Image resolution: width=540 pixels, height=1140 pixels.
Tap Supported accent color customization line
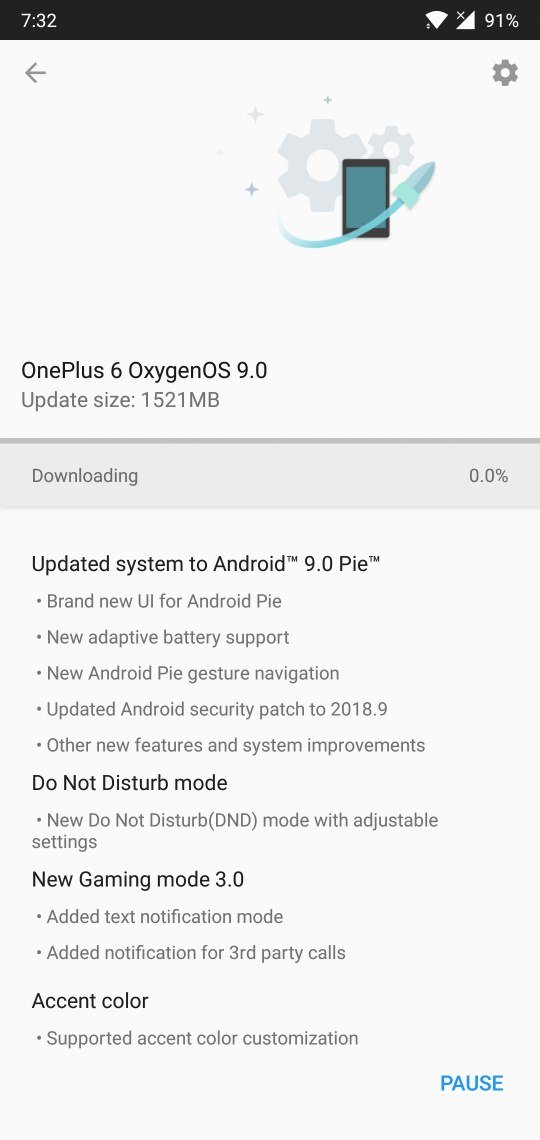(197, 1038)
